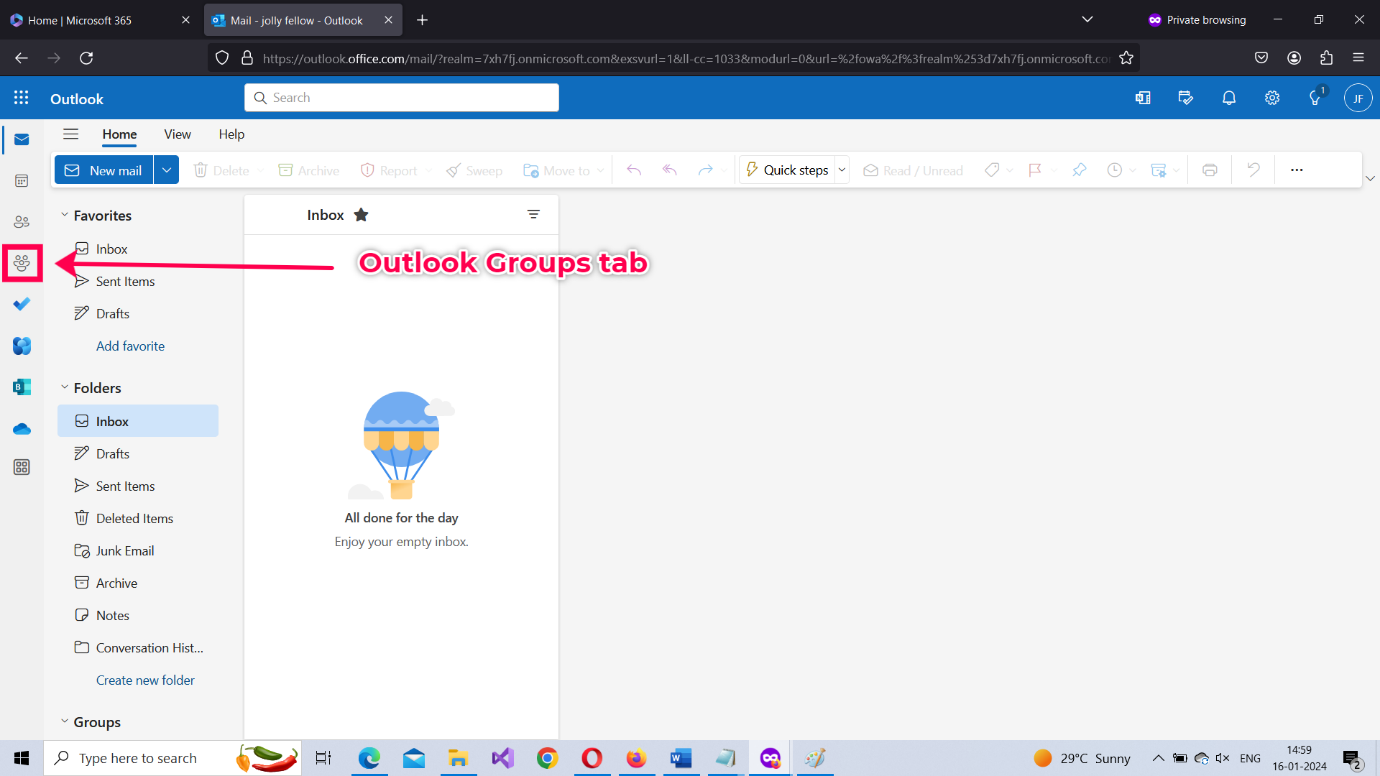Select the Home ribbon tab
The height and width of the screenshot is (776, 1380).
point(120,134)
